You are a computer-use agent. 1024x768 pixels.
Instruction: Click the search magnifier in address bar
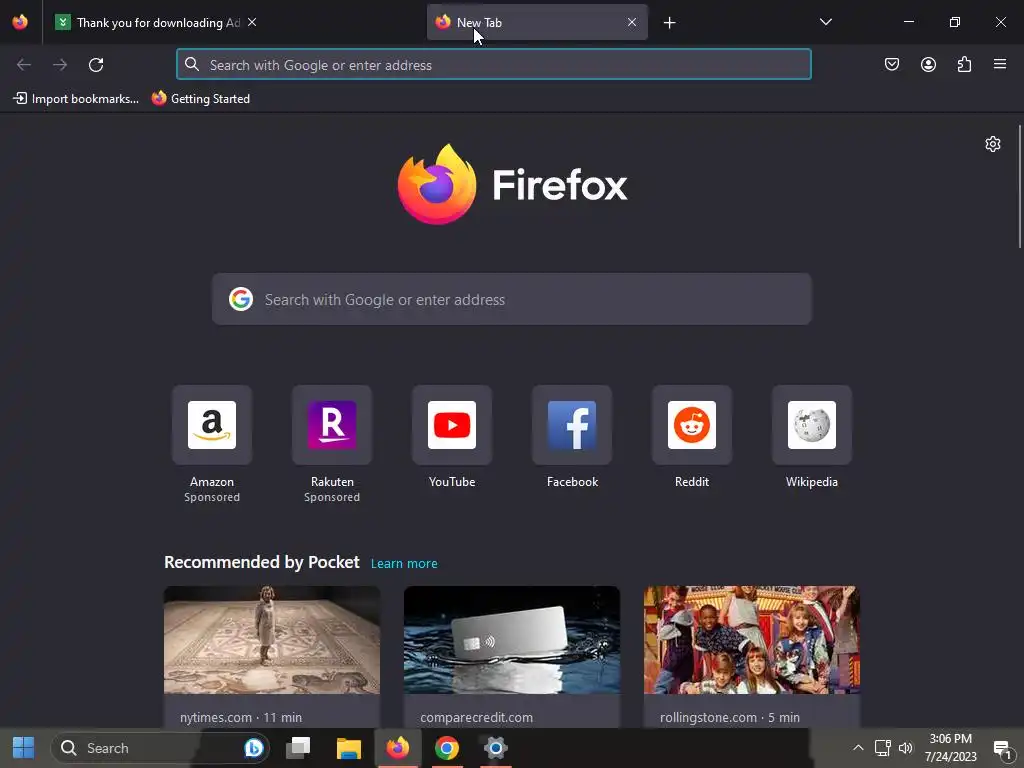click(x=191, y=64)
